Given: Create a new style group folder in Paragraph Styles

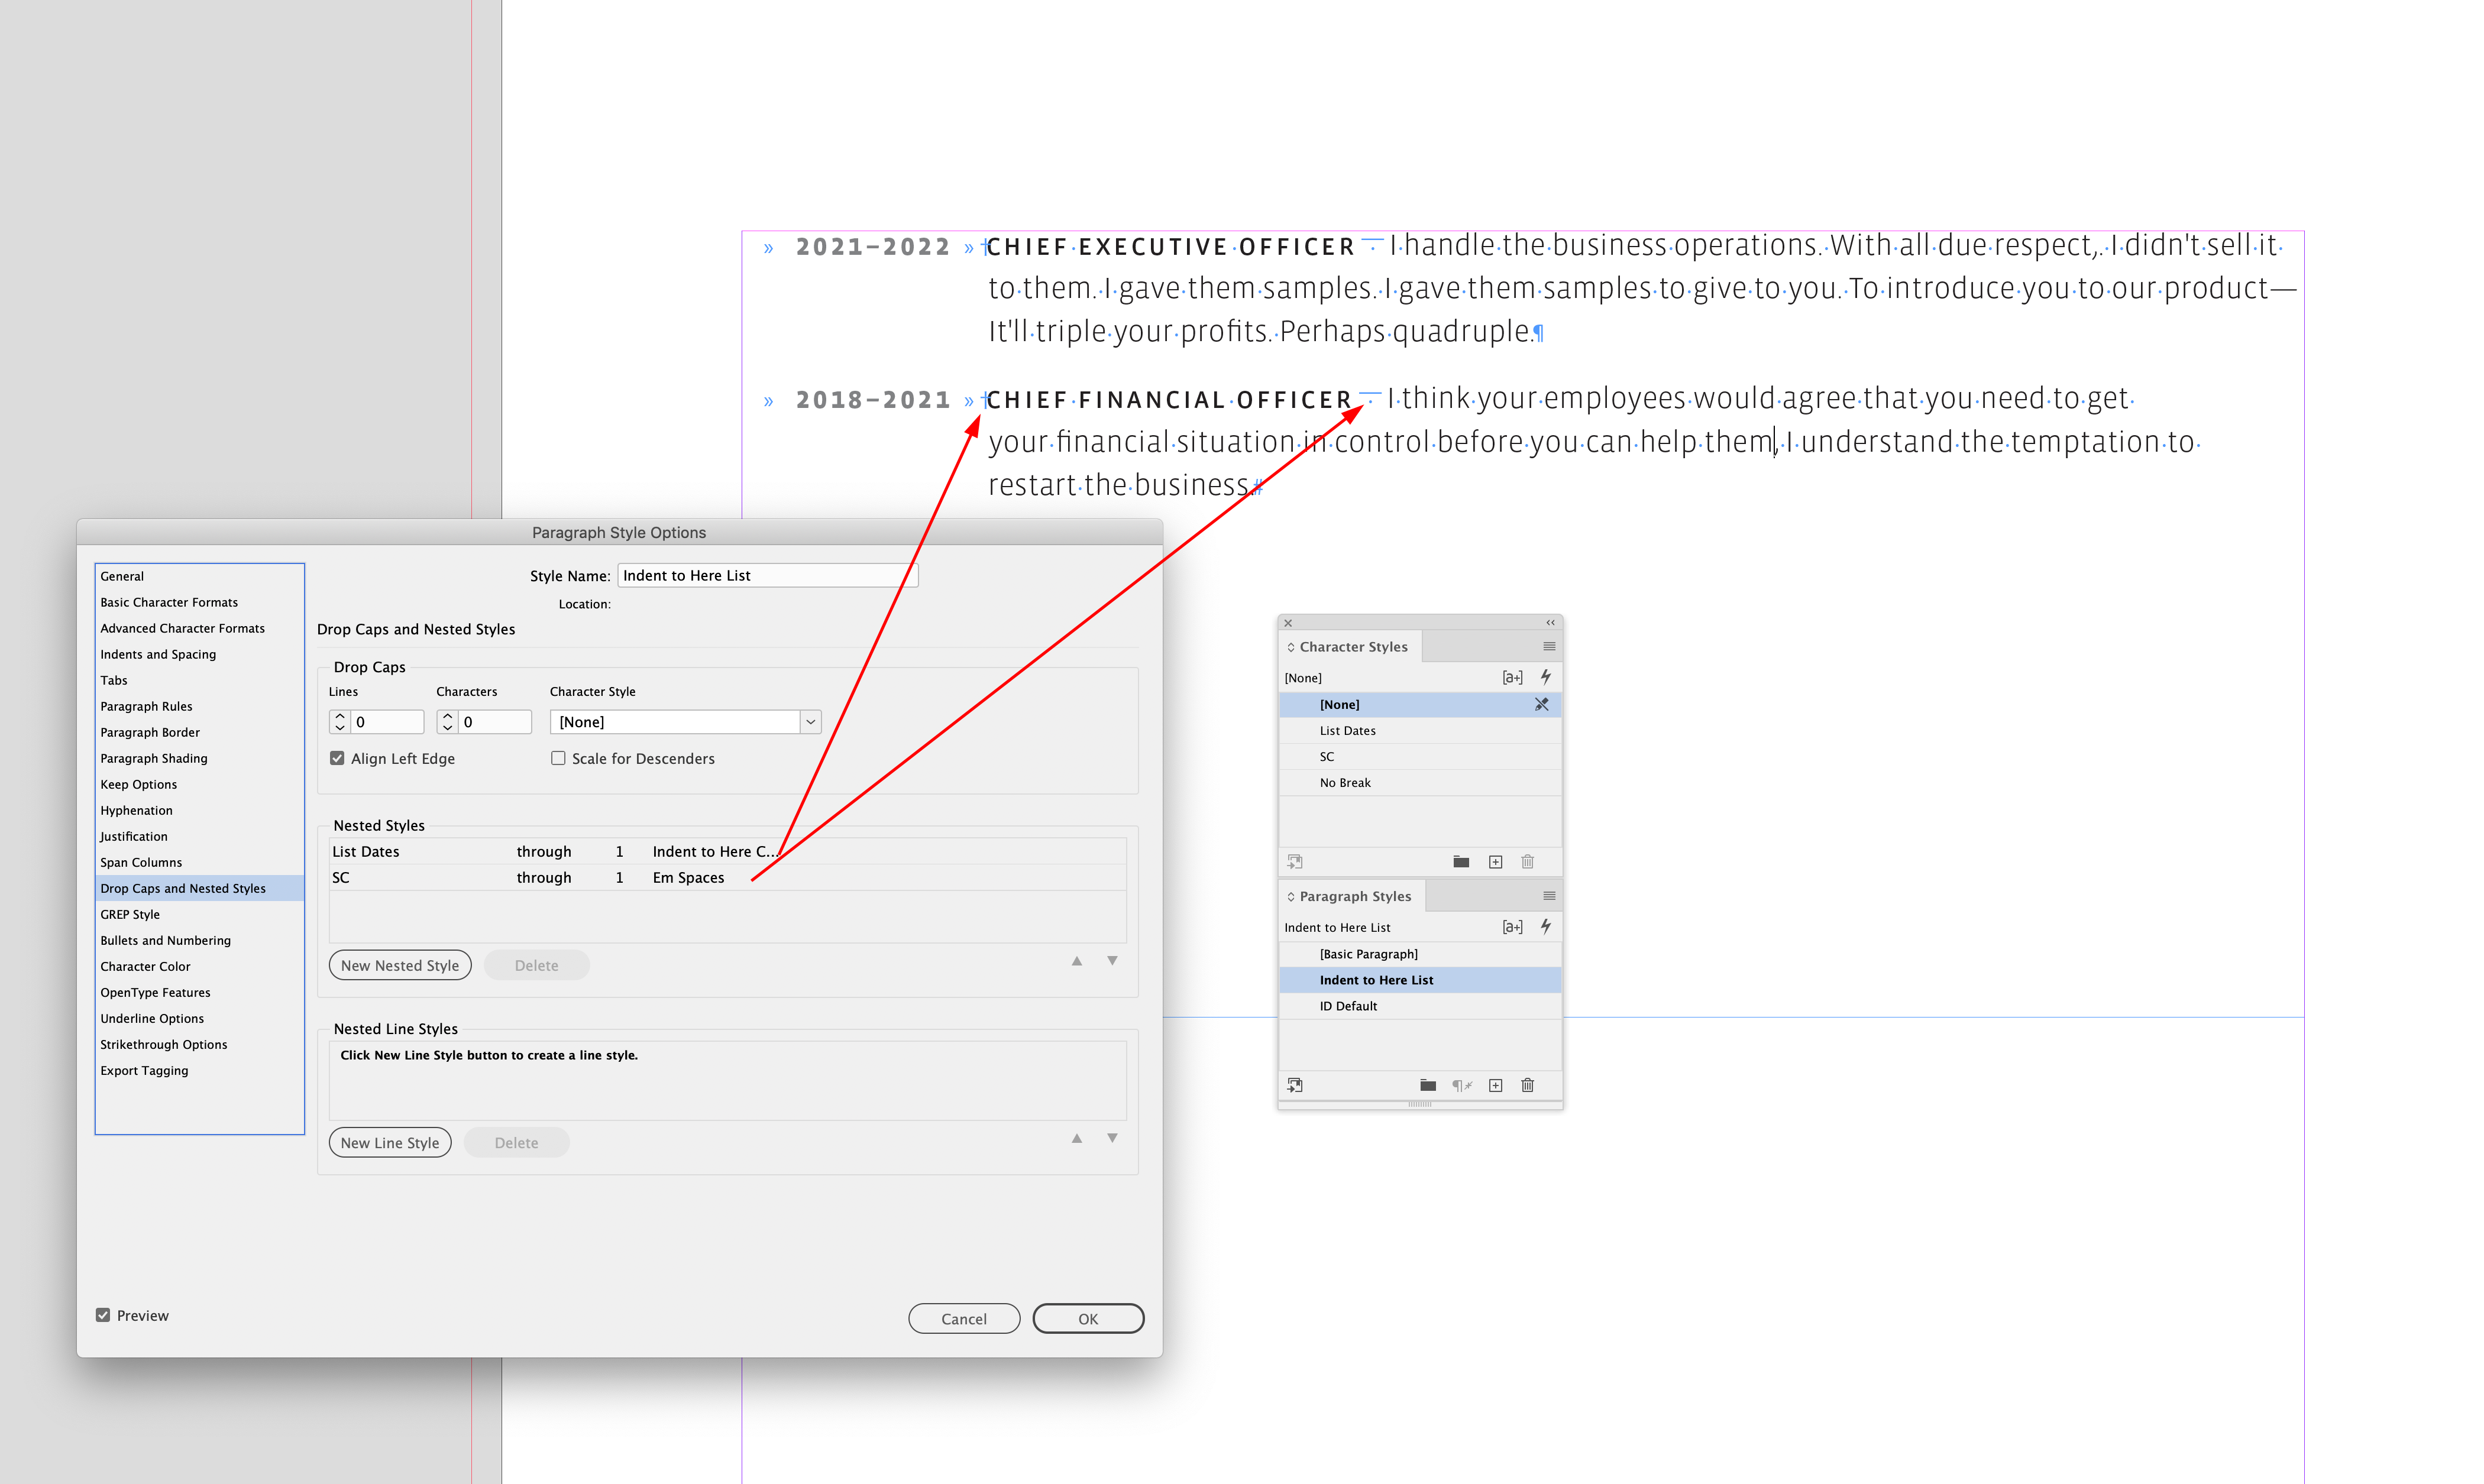Looking at the screenshot, I should 1427,1085.
